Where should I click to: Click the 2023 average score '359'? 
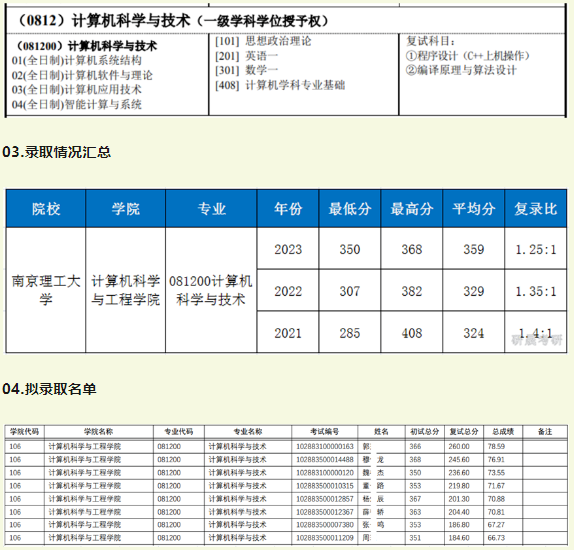pyautogui.click(x=474, y=249)
